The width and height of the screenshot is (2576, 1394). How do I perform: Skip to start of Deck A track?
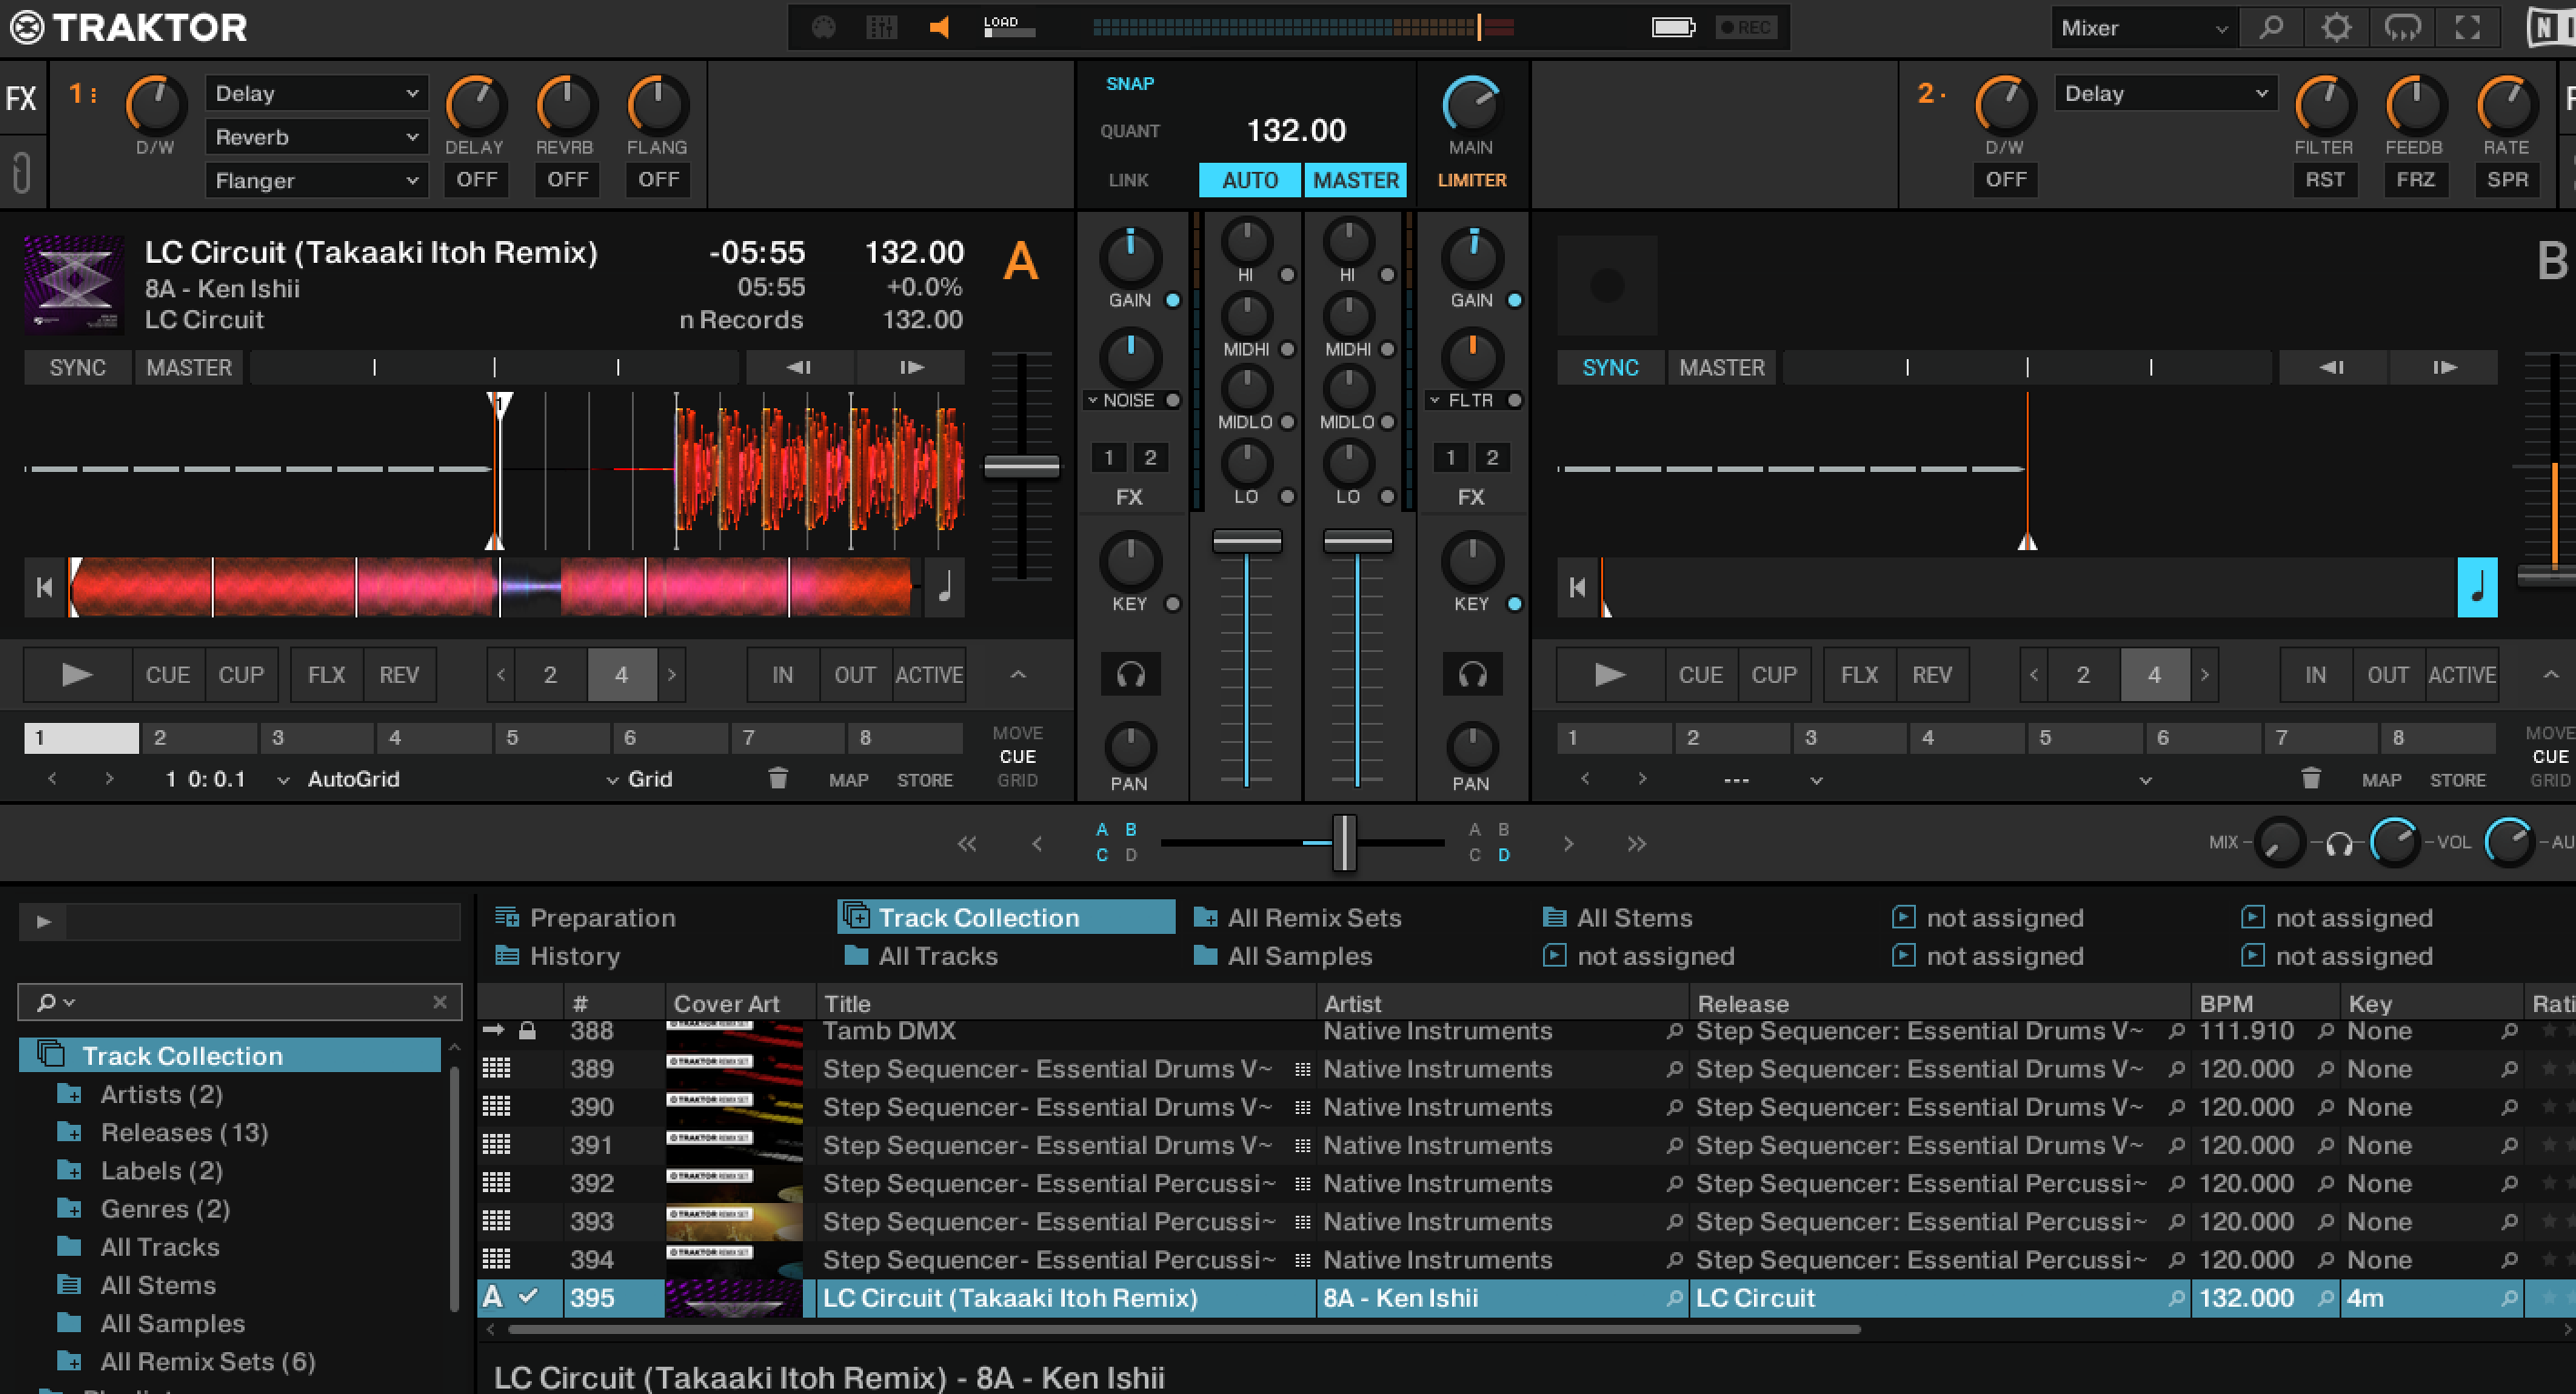[x=44, y=587]
